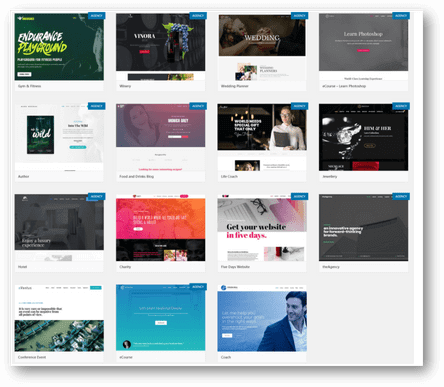Select the Author template thumbnail

(x=59, y=137)
